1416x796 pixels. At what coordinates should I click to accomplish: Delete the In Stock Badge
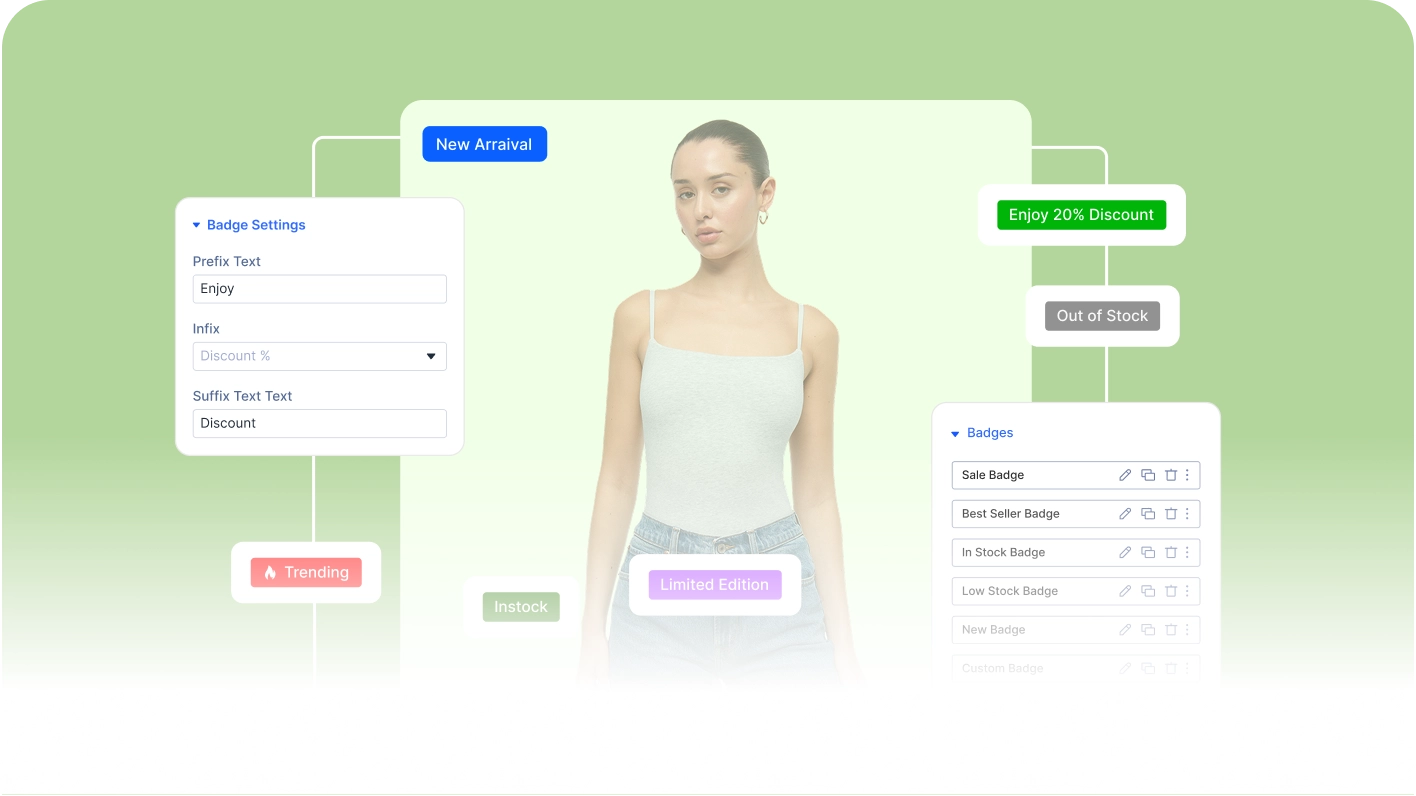[1171, 552]
